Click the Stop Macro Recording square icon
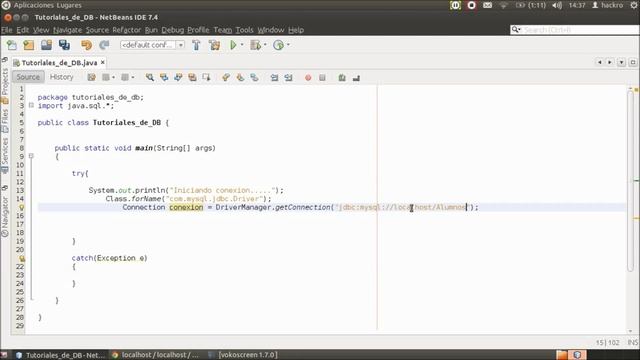This screenshot has height=360, width=640. (x=322, y=78)
